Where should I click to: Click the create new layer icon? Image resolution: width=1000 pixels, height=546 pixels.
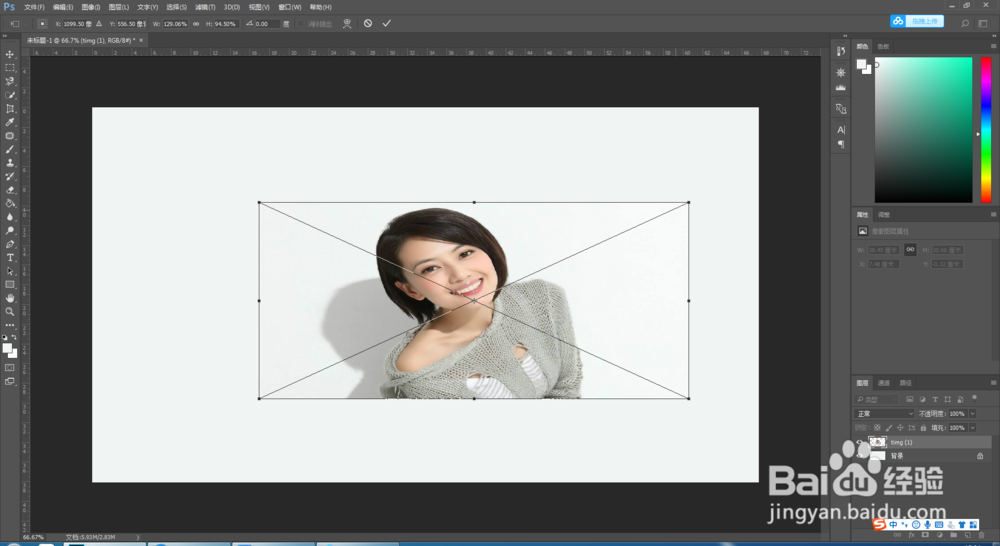pyautogui.click(x=967, y=535)
